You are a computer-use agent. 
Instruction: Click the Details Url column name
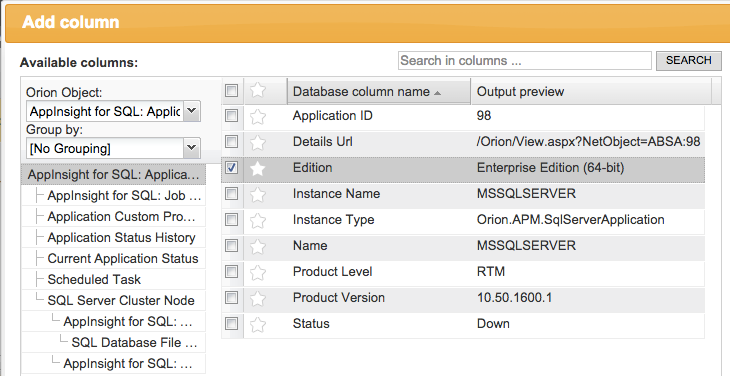(323, 142)
